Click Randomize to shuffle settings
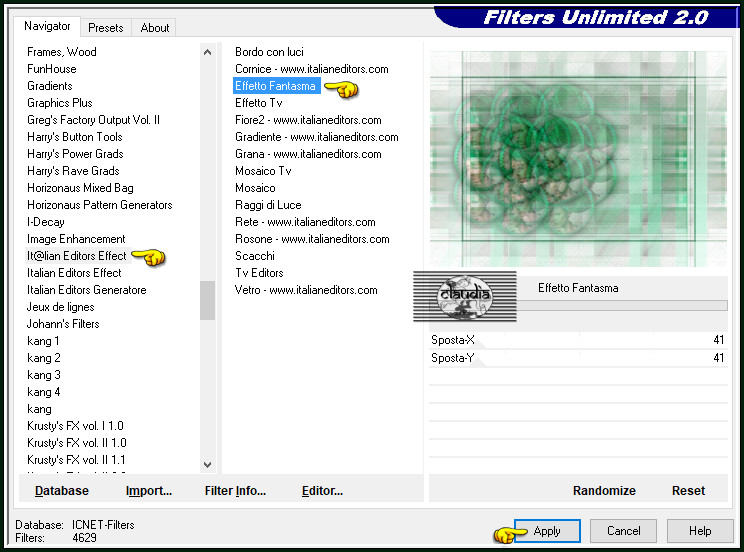 [x=604, y=491]
